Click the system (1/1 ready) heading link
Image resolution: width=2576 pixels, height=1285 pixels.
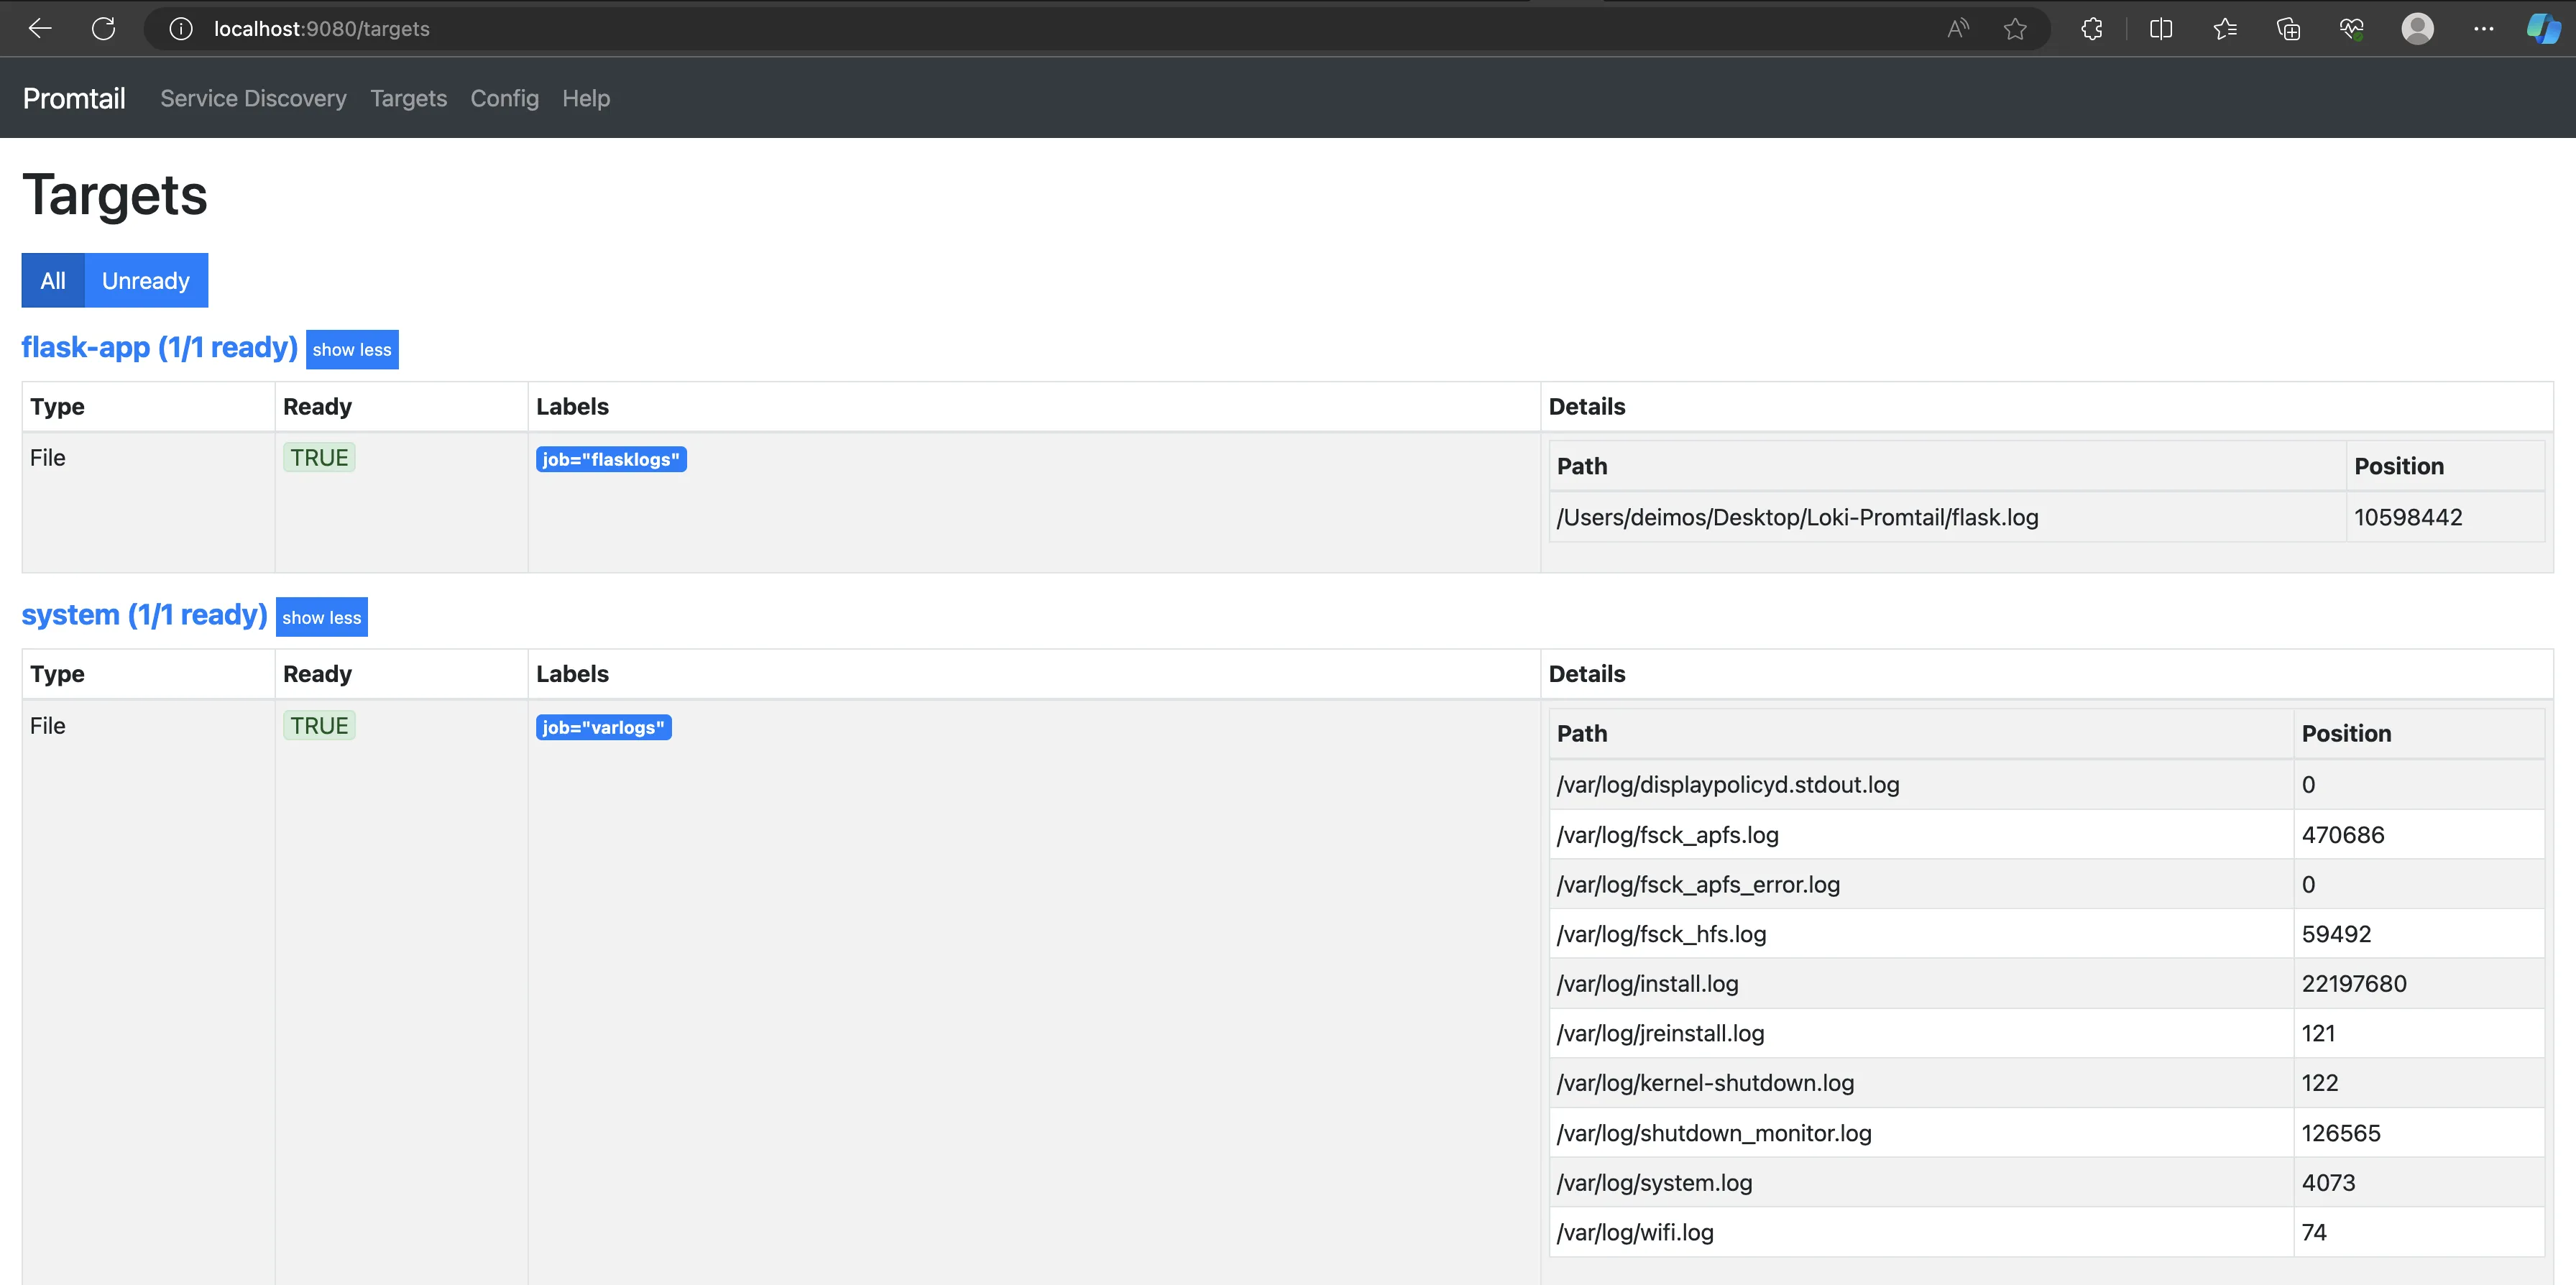point(144,614)
